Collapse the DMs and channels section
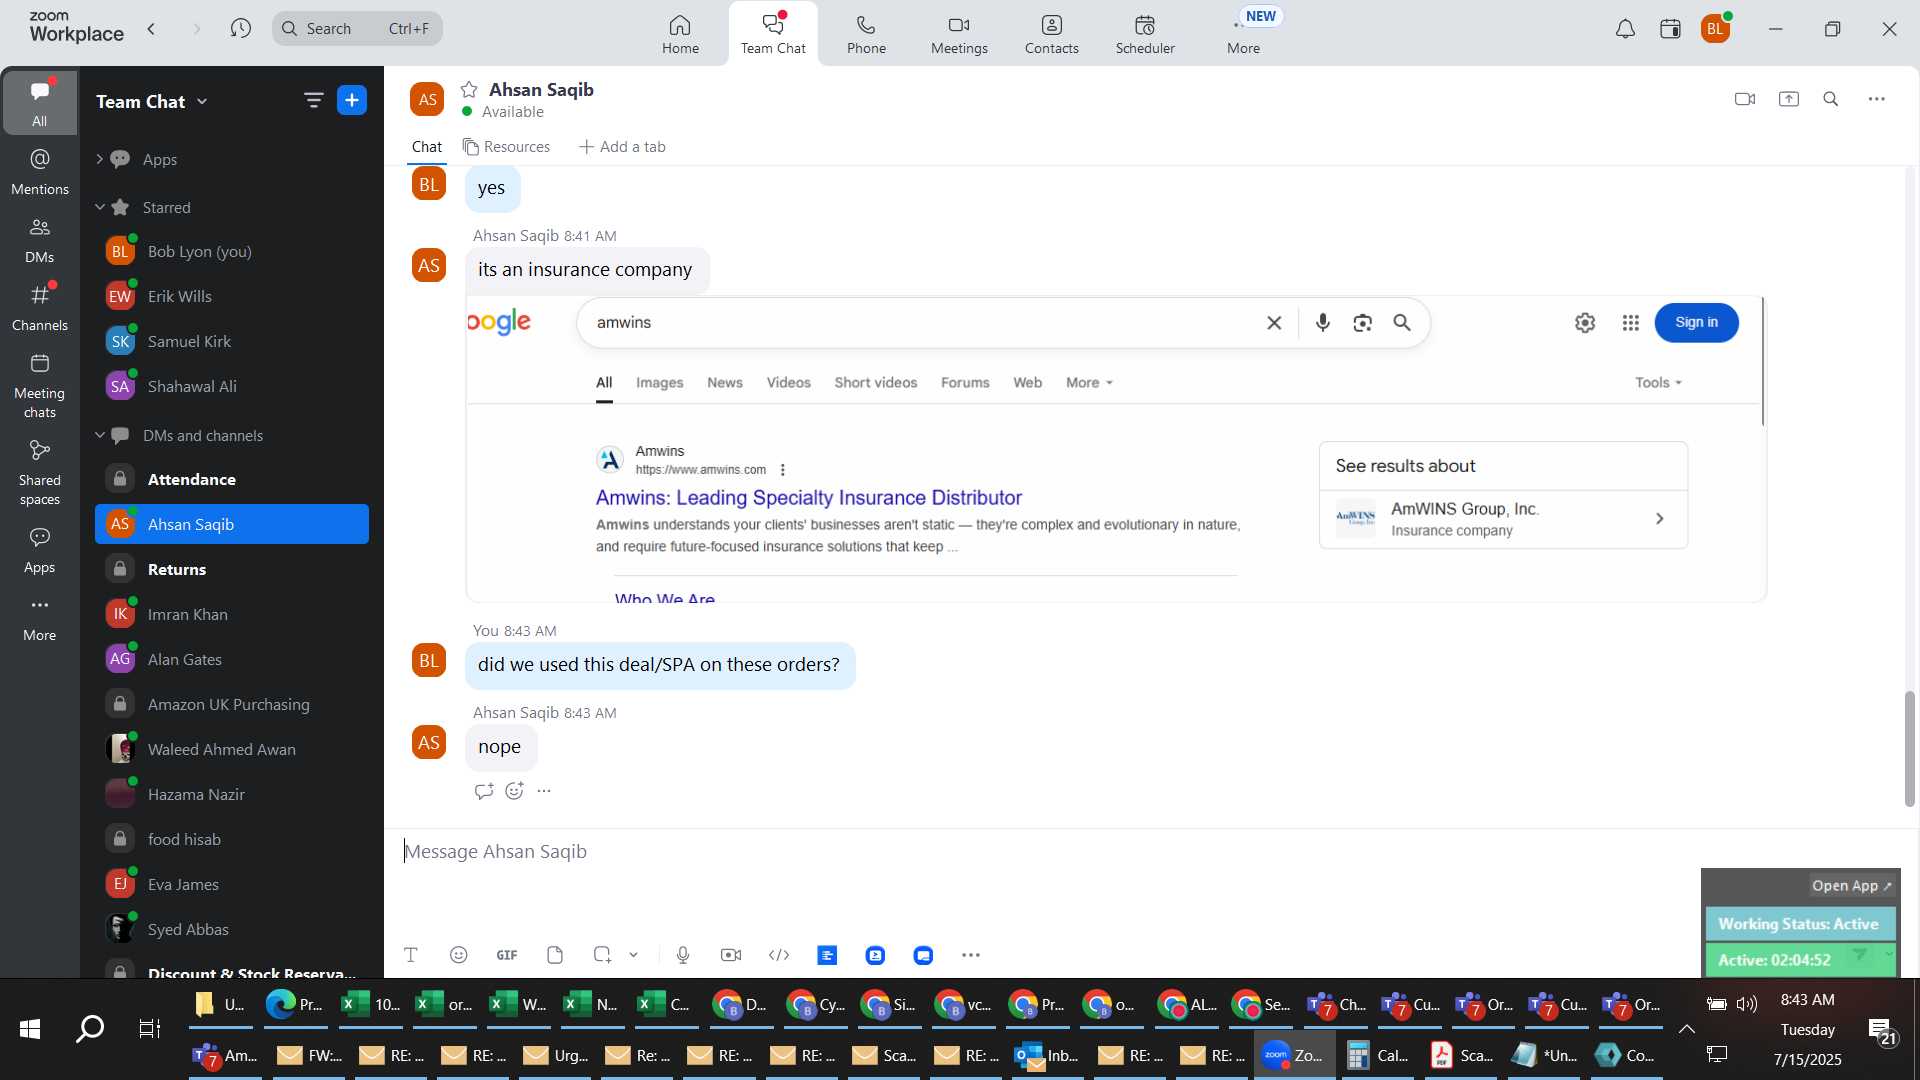The image size is (1920, 1080). (99, 435)
